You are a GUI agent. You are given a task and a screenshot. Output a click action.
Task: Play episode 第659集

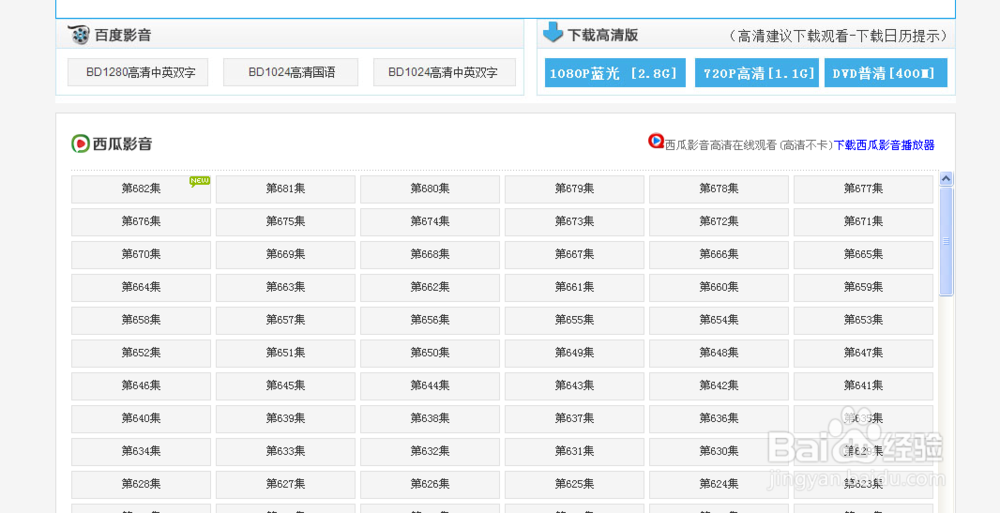(x=863, y=288)
